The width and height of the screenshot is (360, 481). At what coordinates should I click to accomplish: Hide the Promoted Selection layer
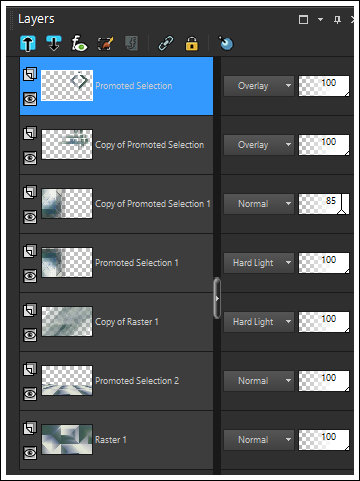[30, 99]
